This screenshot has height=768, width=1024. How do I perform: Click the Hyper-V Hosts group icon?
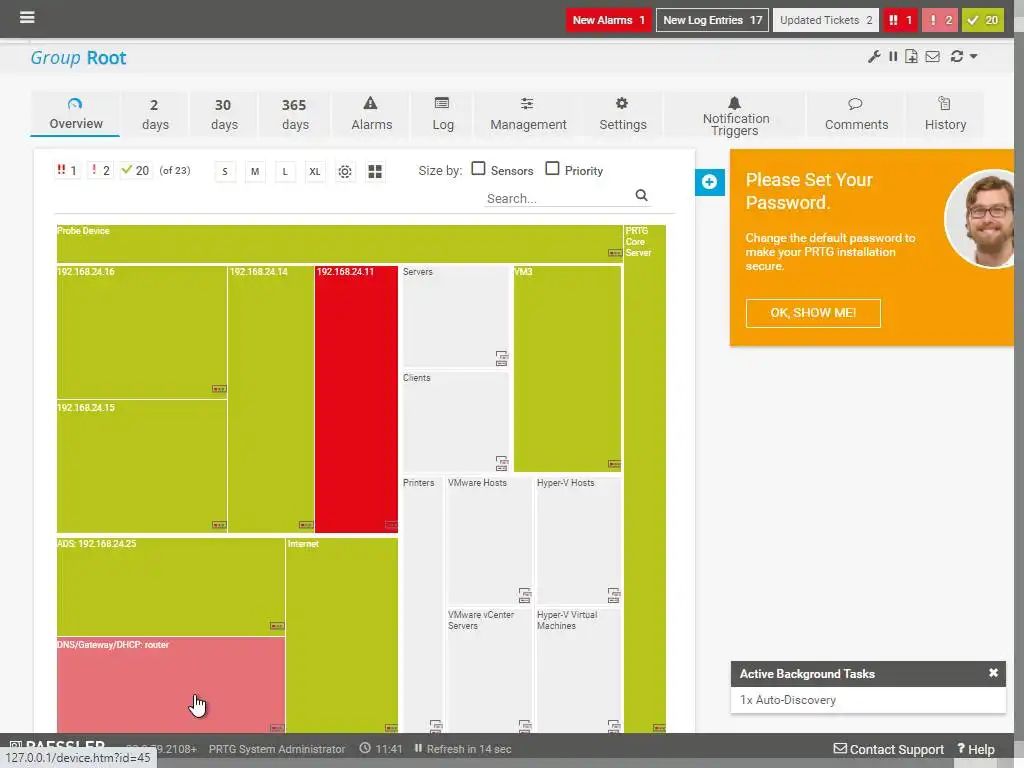pyautogui.click(x=613, y=595)
